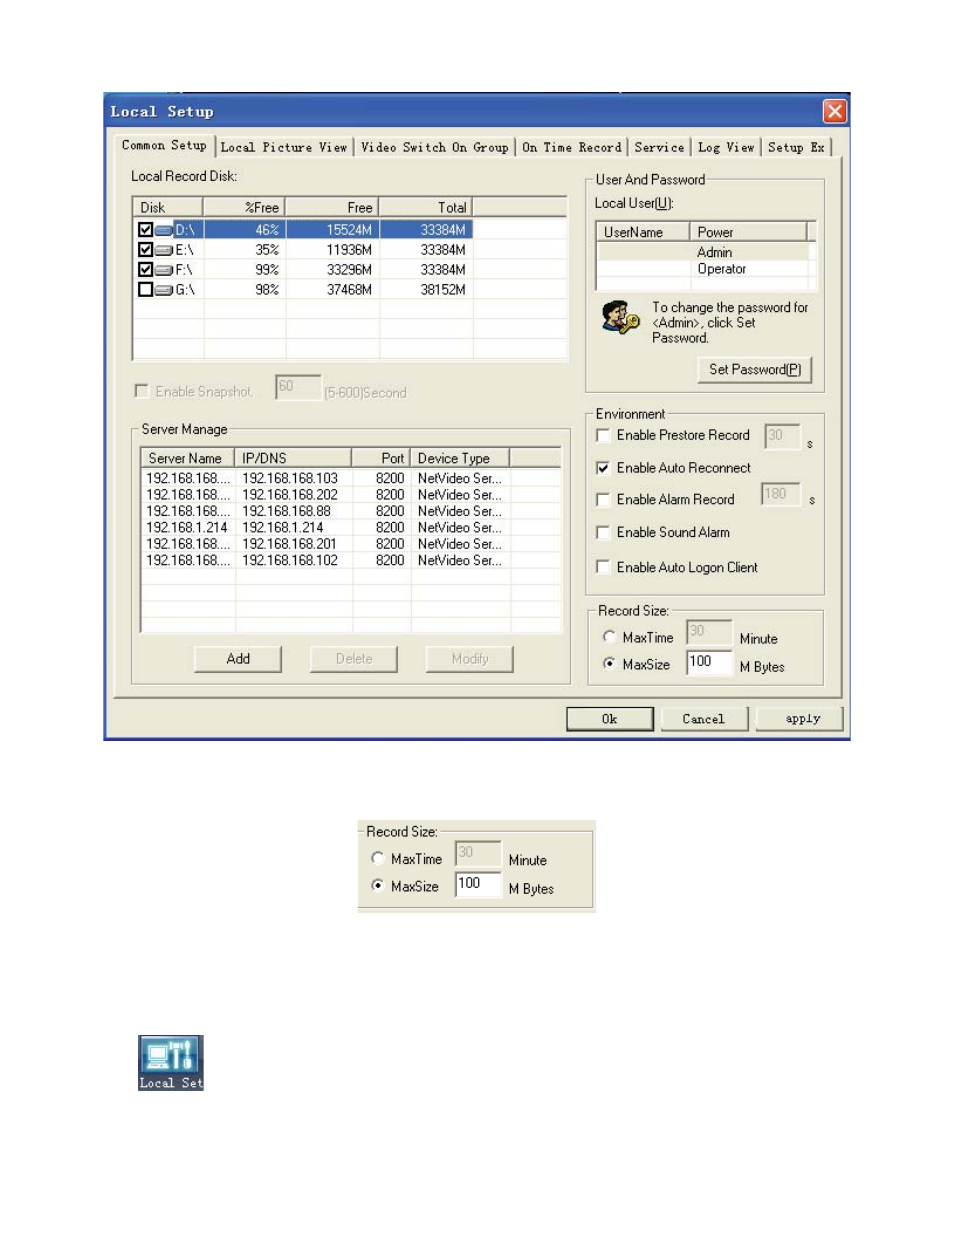Select MaxTime radio in the dialog
This screenshot has width=954, height=1235.
pyautogui.click(x=609, y=636)
